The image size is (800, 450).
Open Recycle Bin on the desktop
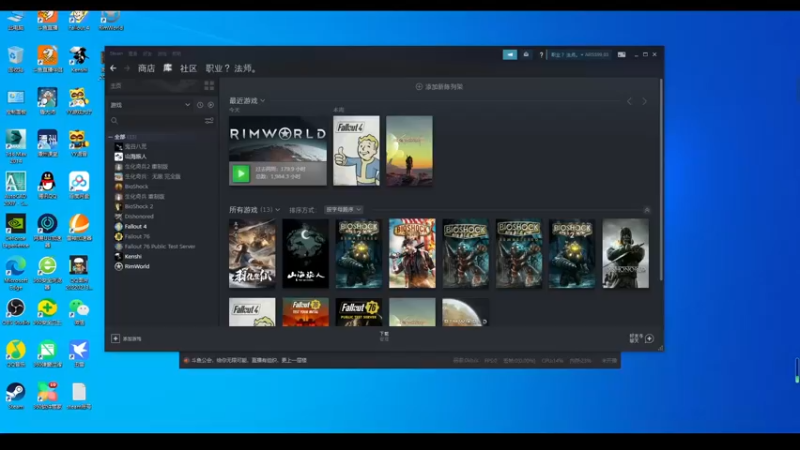(16, 60)
